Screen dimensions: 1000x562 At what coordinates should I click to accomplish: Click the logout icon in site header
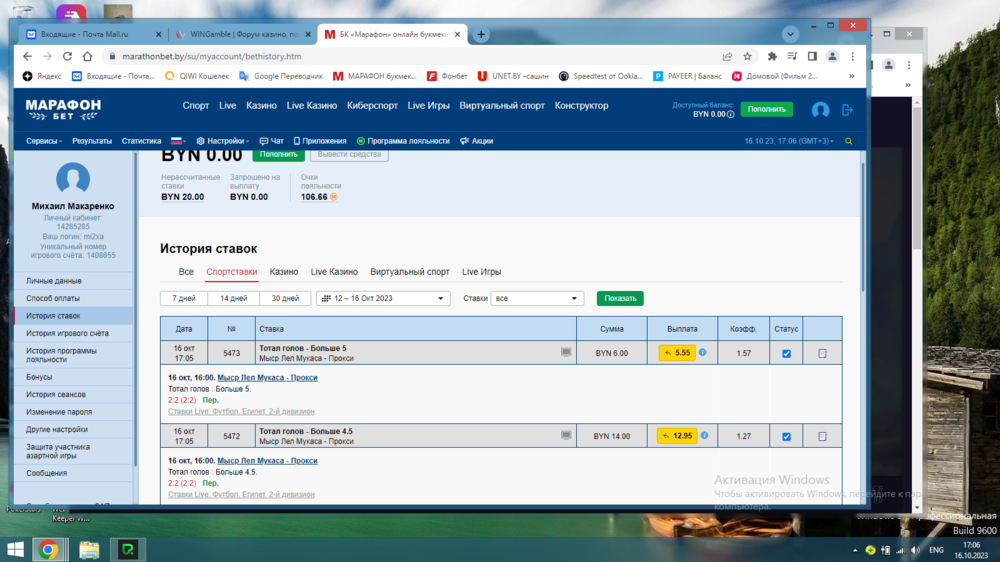(847, 110)
